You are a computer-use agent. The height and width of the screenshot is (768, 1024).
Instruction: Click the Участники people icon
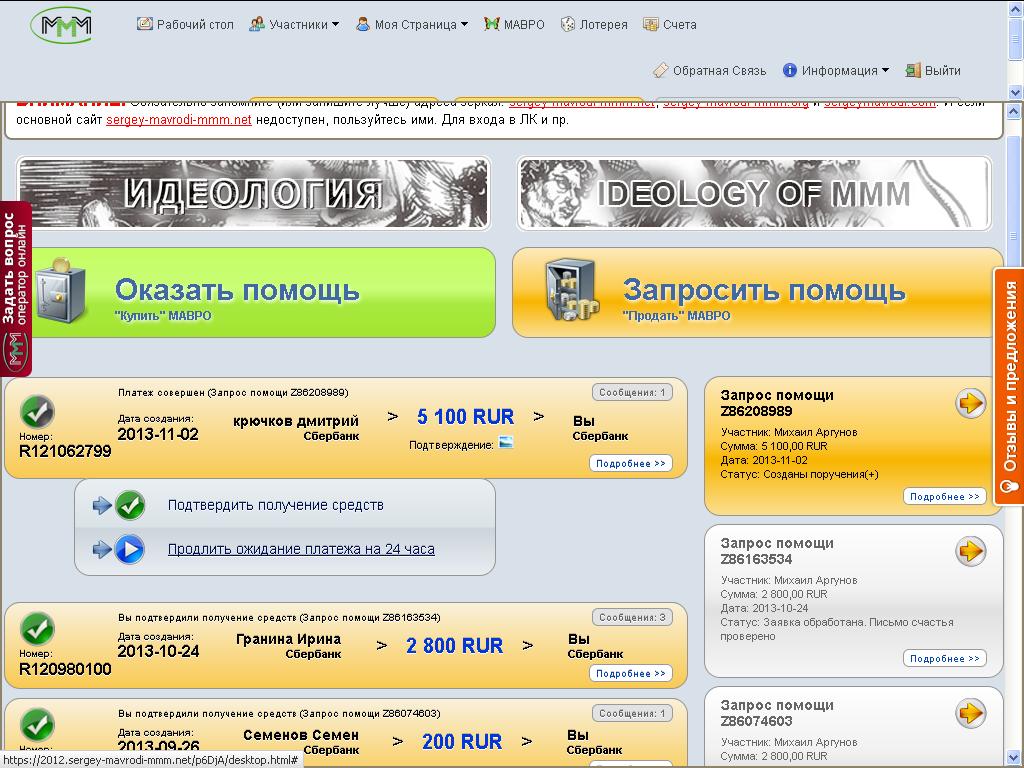click(x=257, y=24)
